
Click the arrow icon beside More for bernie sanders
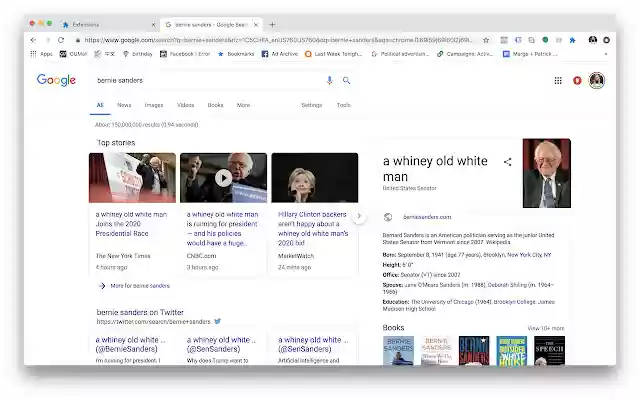click(102, 286)
